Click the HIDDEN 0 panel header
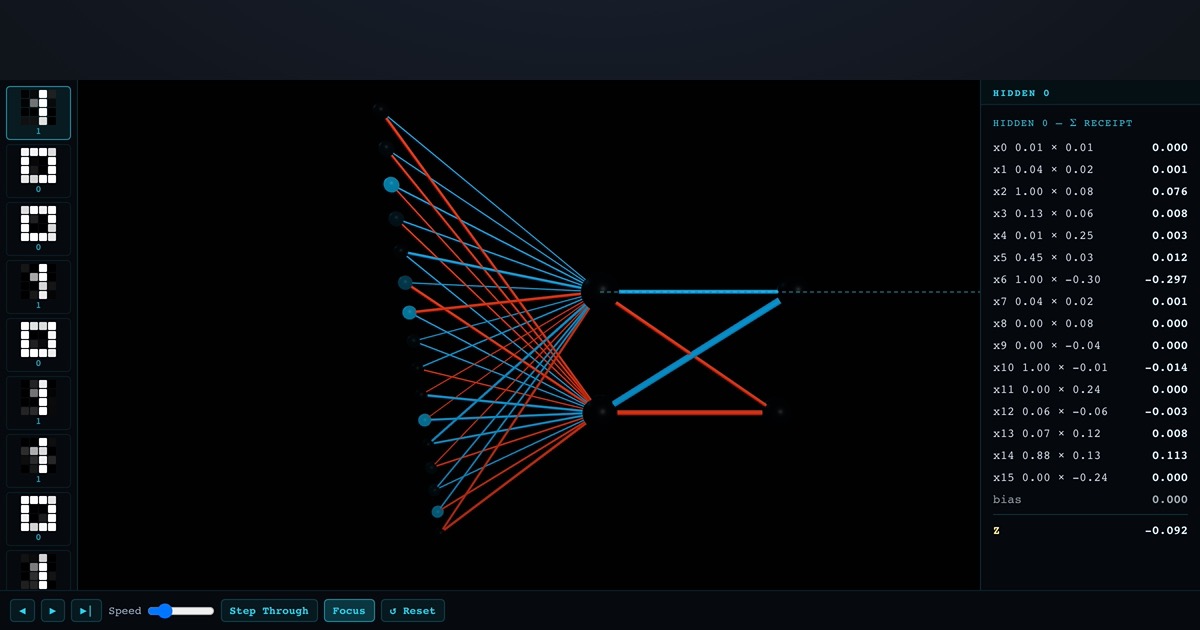The width and height of the screenshot is (1200, 630). click(1090, 93)
